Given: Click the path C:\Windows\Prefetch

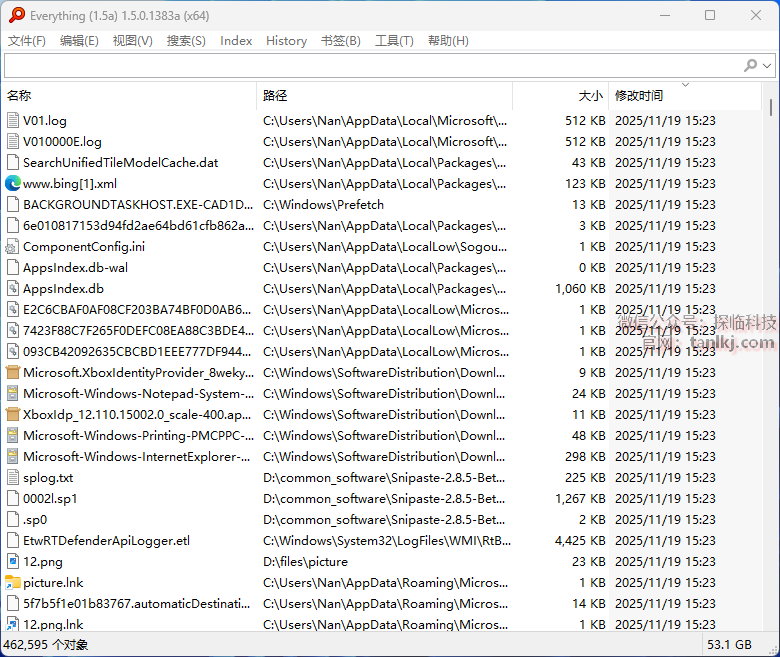Looking at the screenshot, I should tap(323, 205).
